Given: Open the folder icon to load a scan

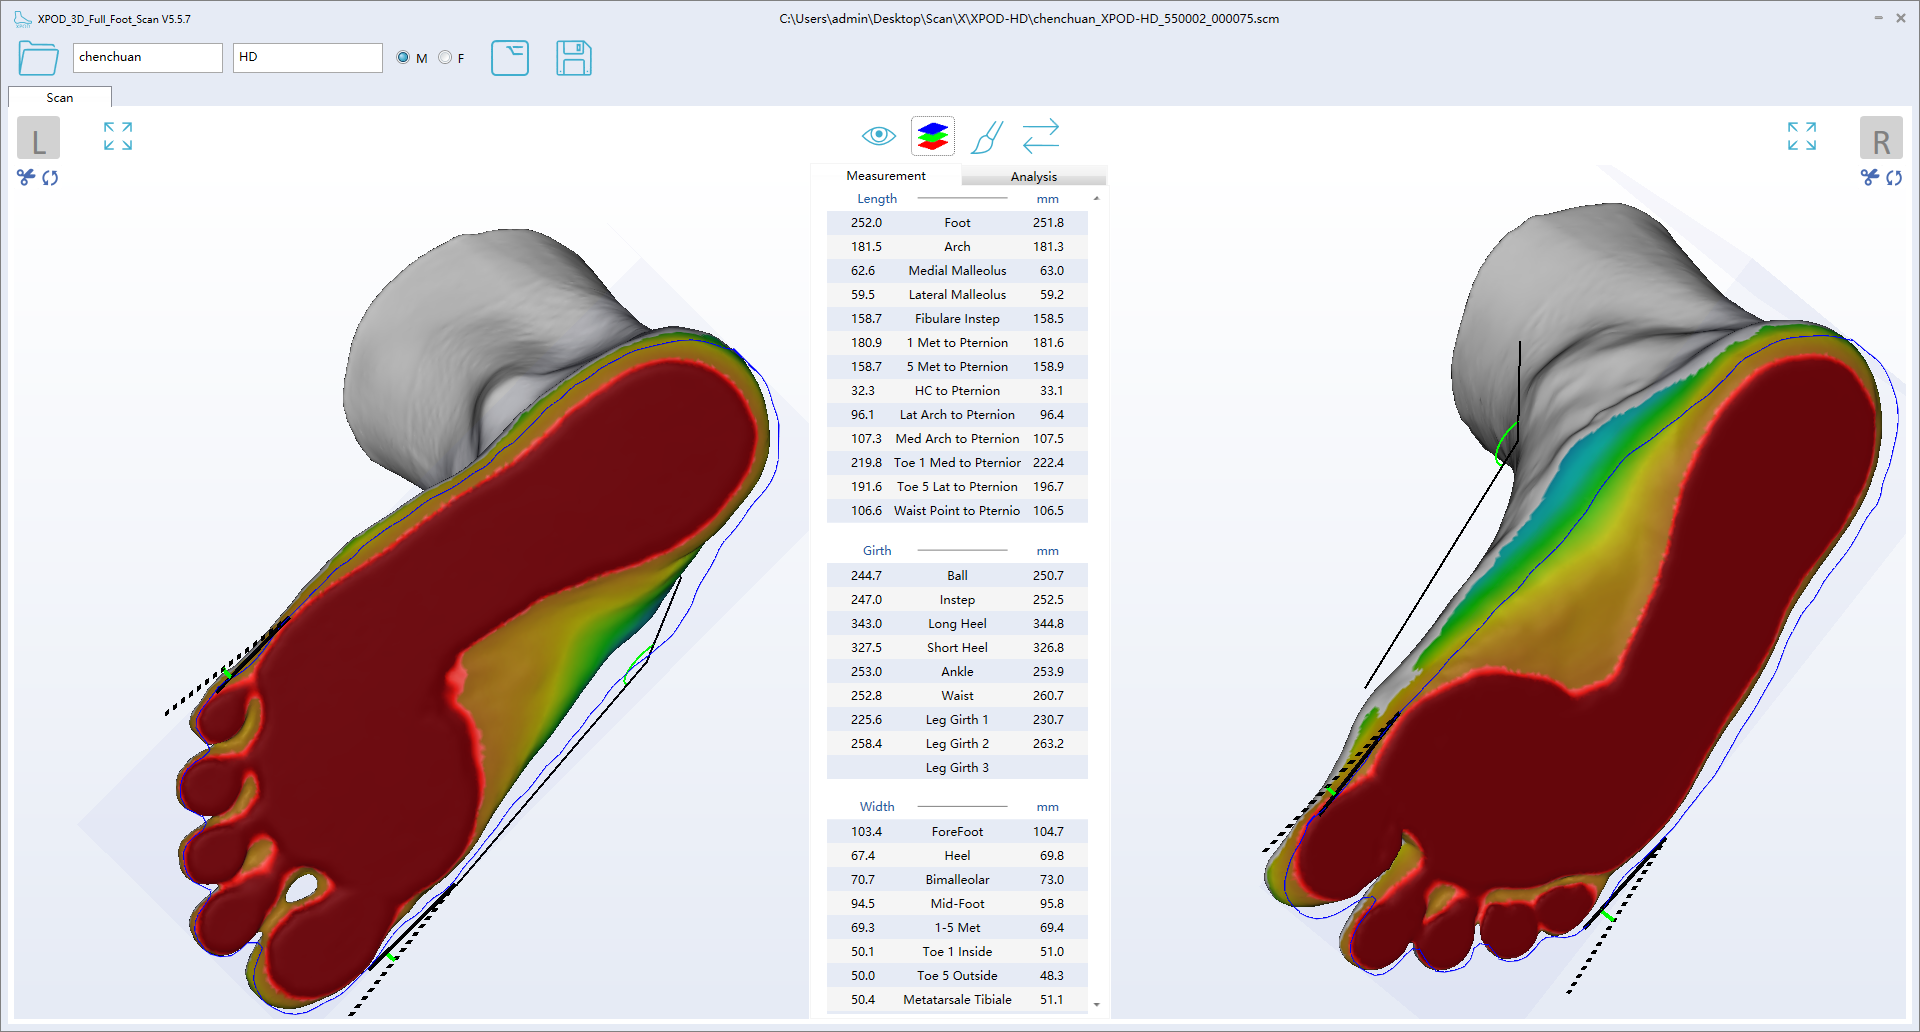Looking at the screenshot, I should point(38,58).
